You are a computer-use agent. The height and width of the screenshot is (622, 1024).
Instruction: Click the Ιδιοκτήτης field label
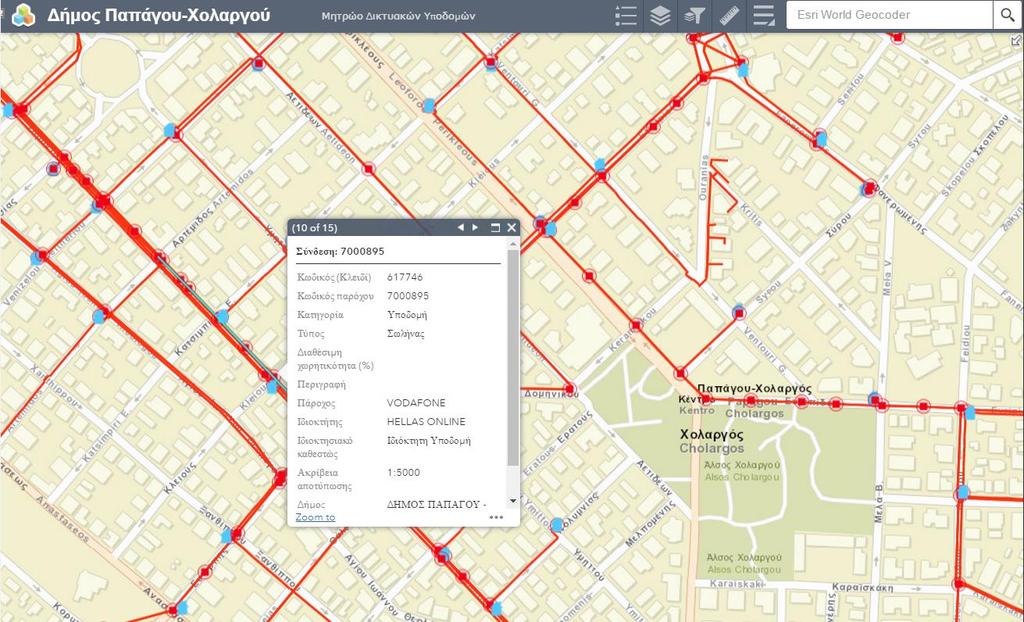click(x=320, y=422)
